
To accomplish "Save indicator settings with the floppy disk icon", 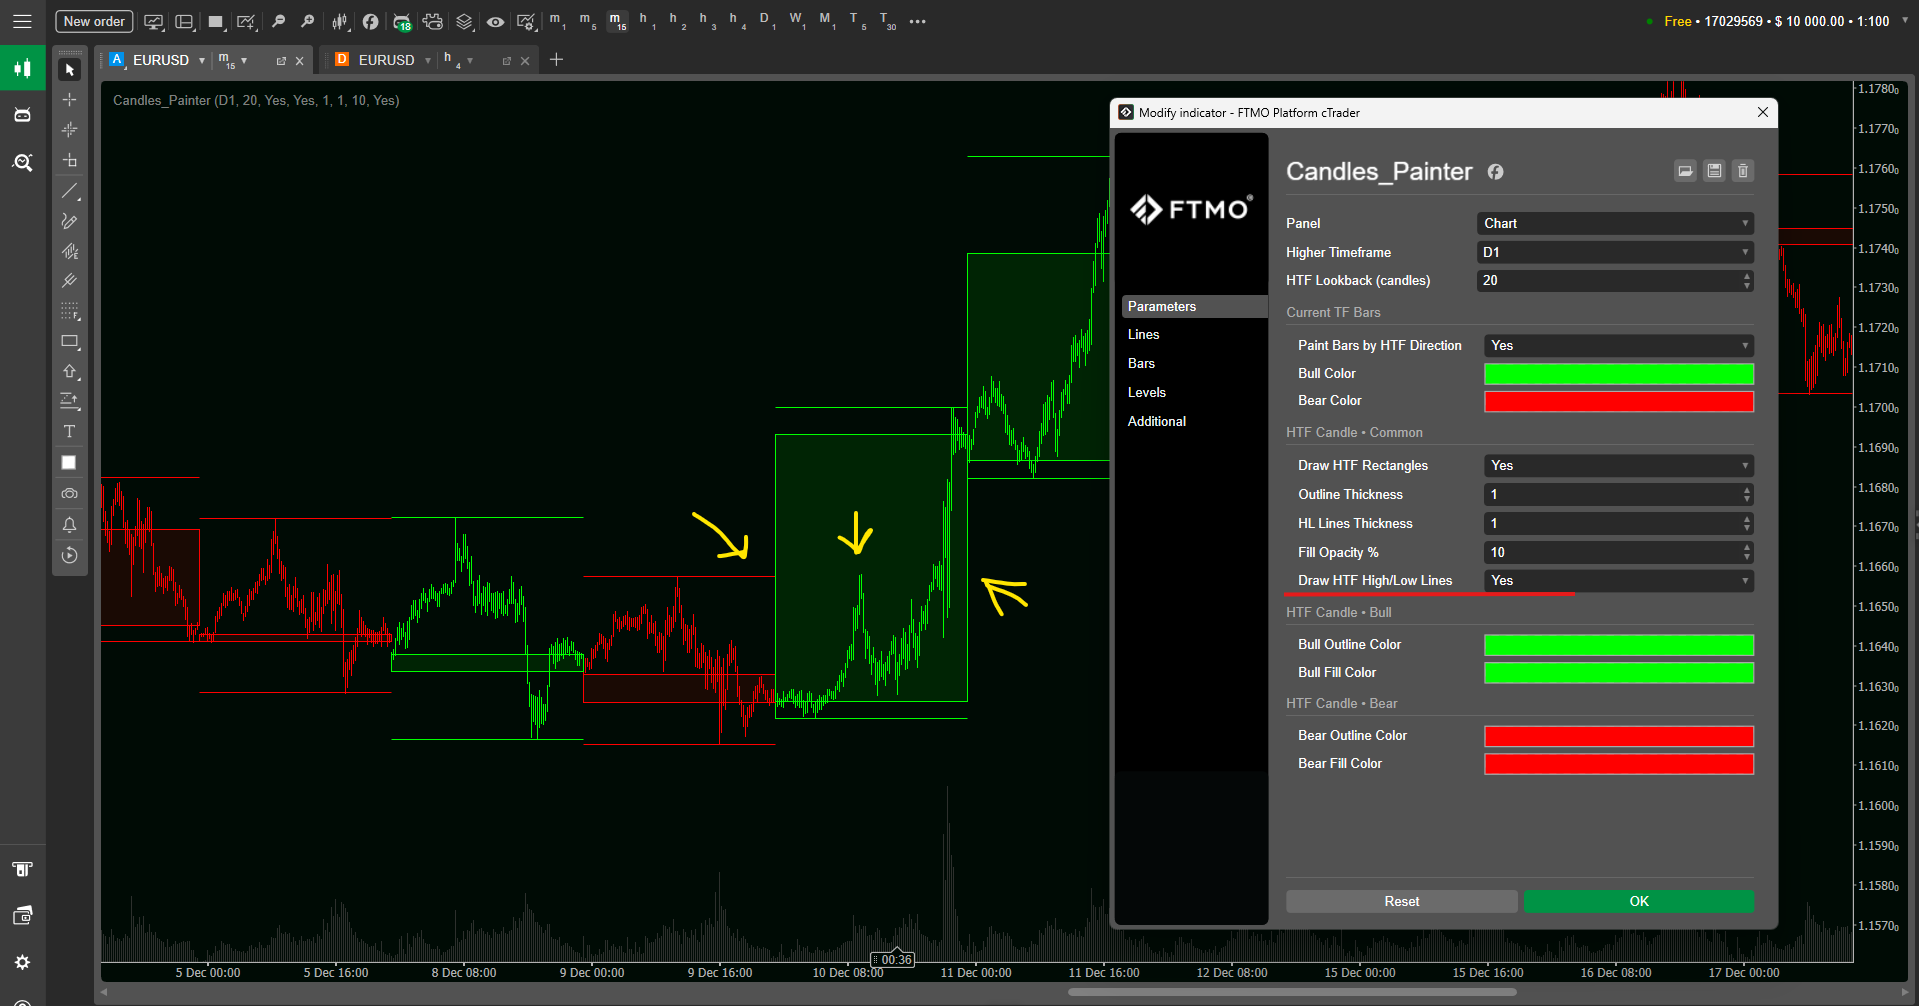I will tap(1714, 171).
